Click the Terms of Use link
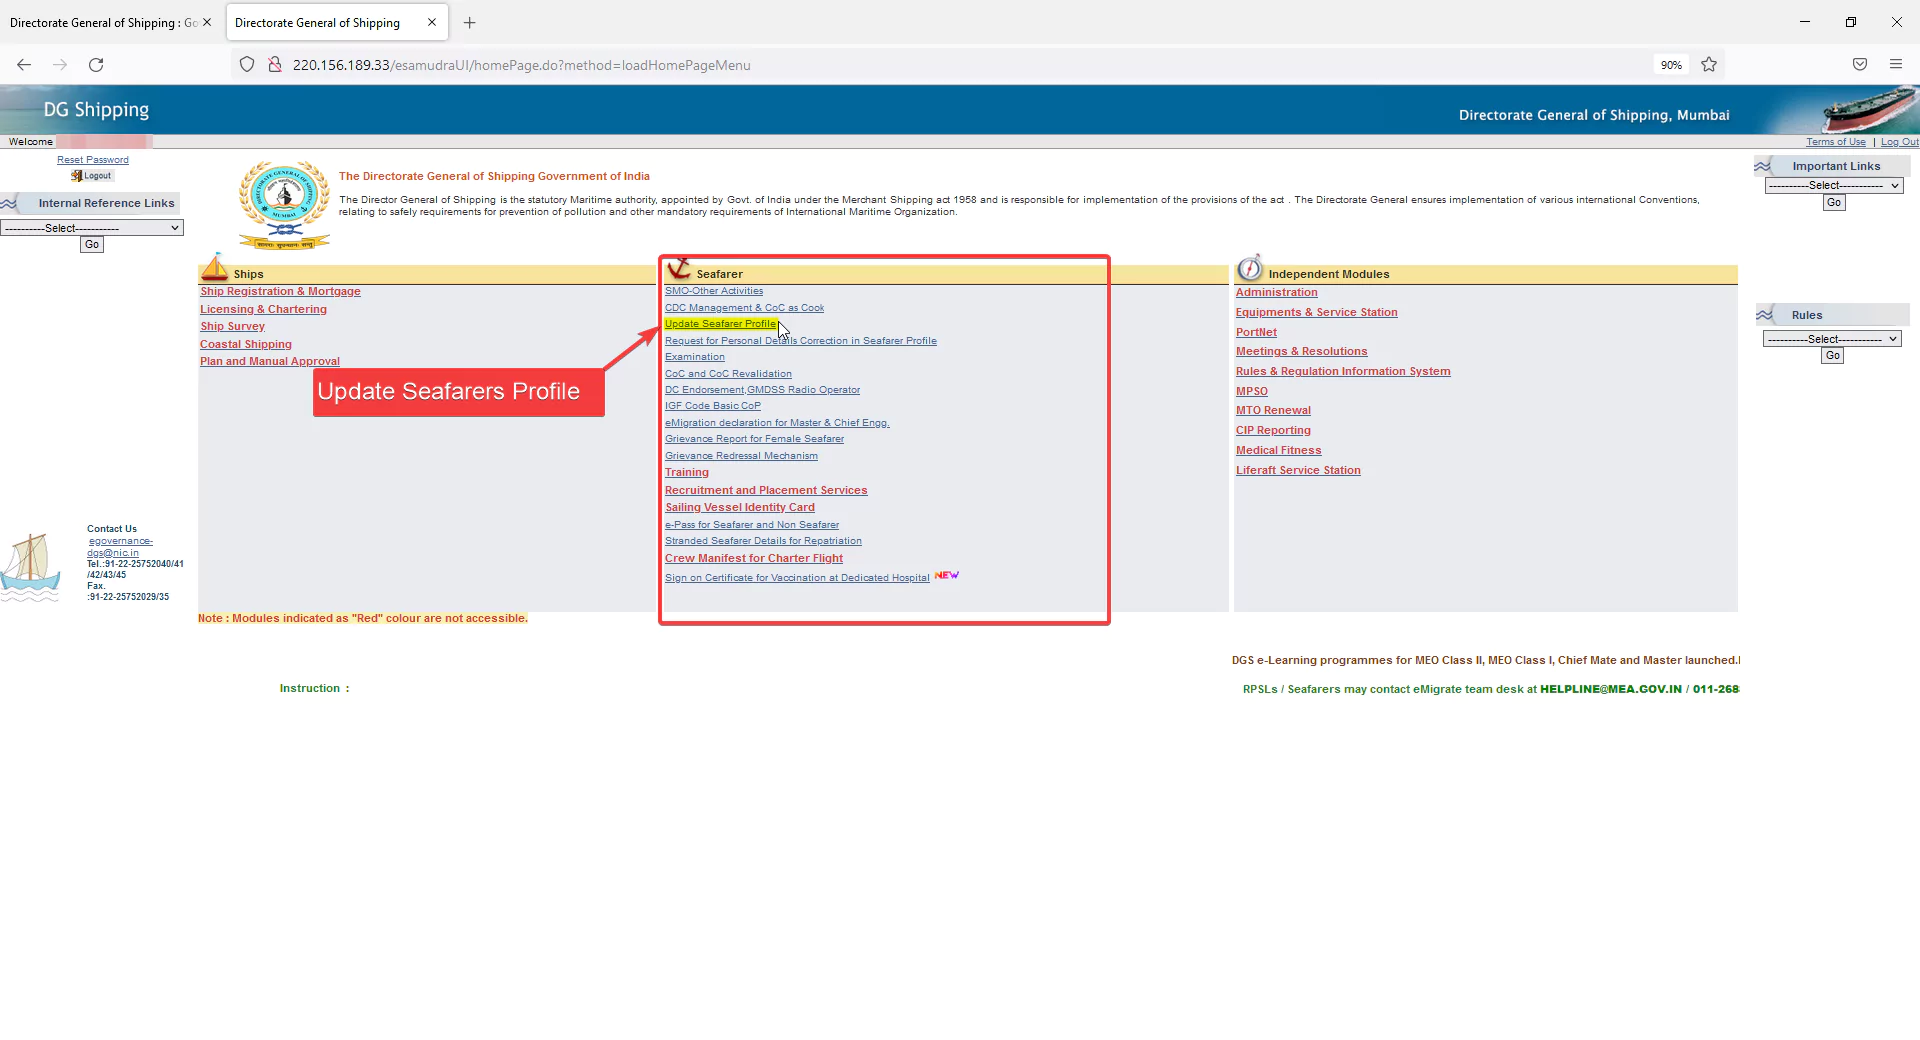1920x1040 pixels. [x=1835, y=142]
